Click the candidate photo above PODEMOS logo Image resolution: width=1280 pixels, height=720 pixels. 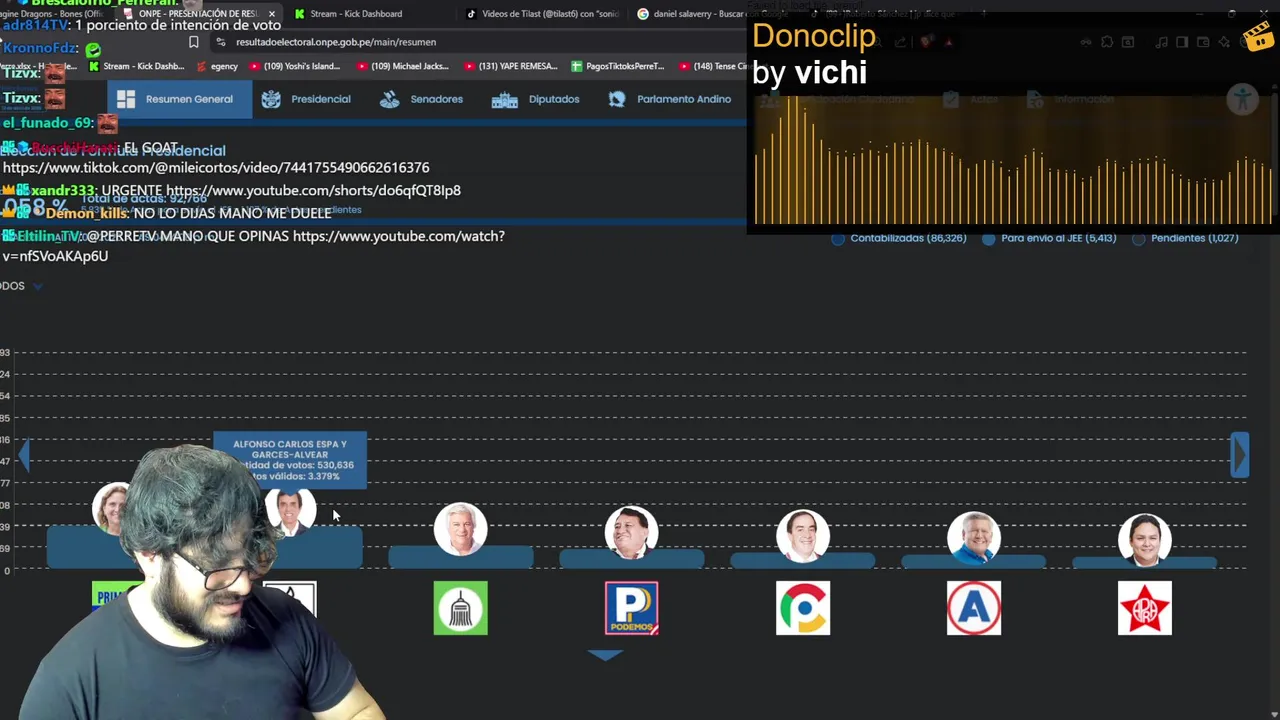pyautogui.click(x=632, y=532)
